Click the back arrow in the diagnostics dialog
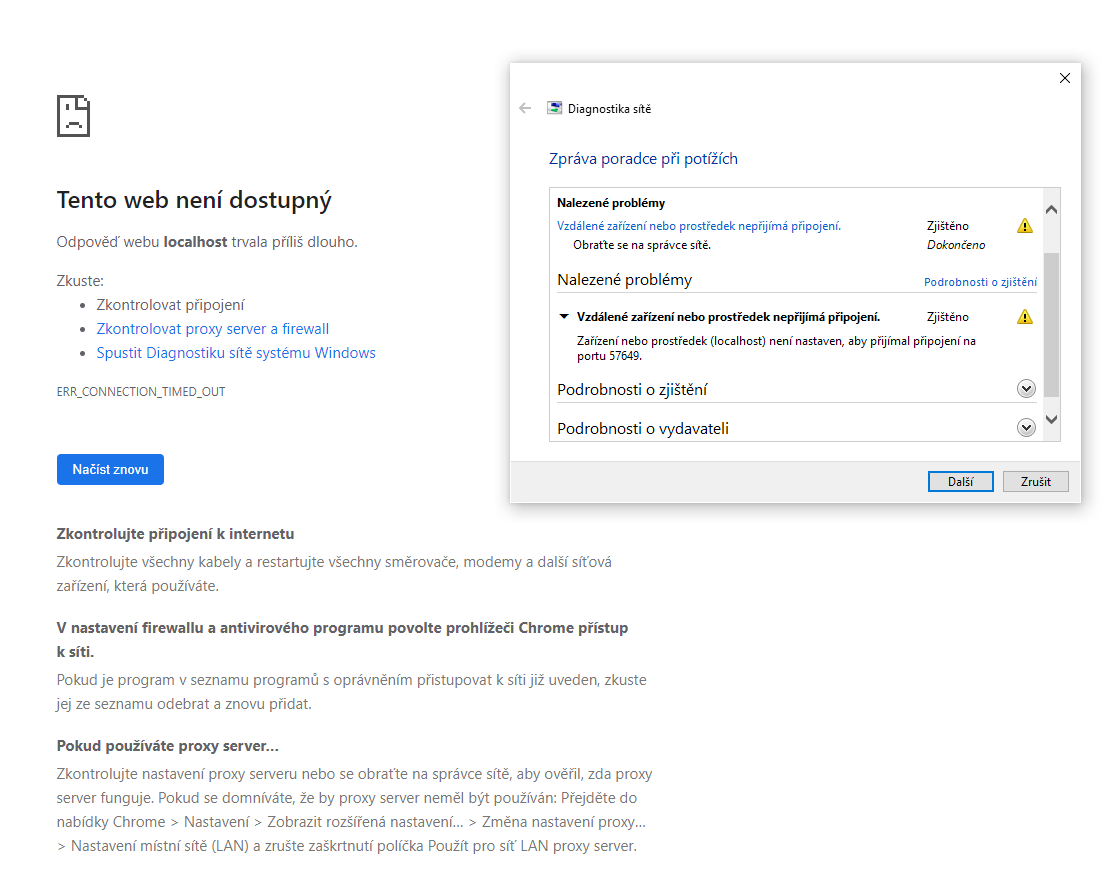Viewport: 1116px width, 883px height. [x=525, y=108]
